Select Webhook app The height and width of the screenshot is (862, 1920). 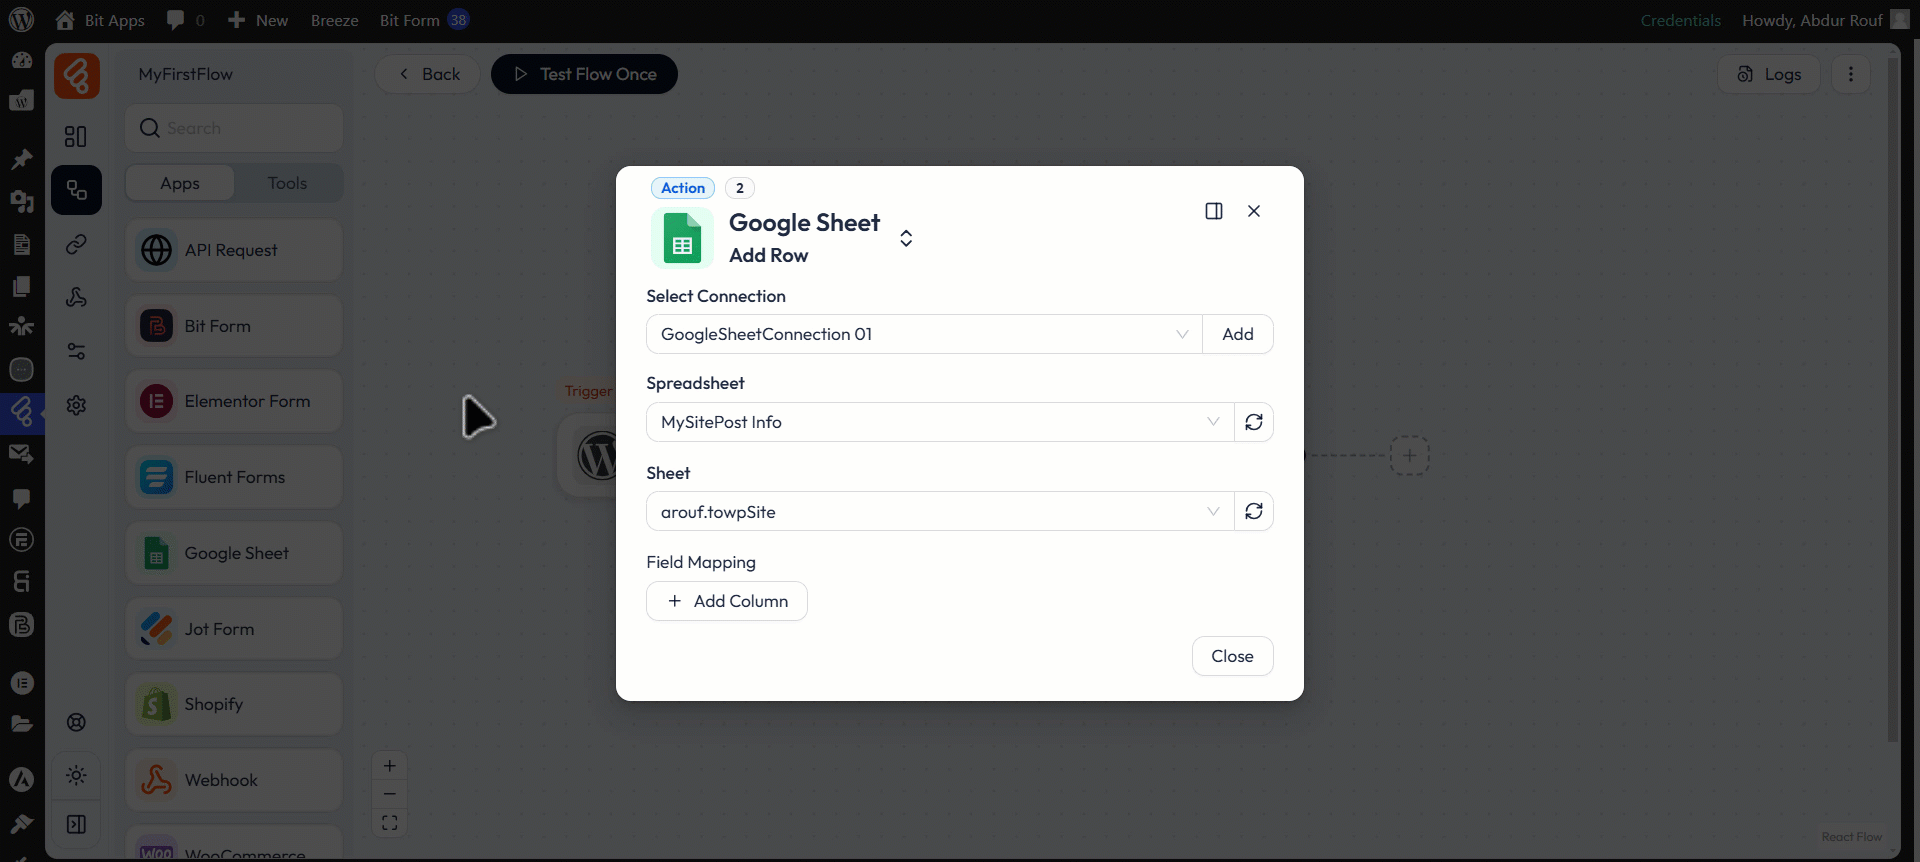[x=234, y=780]
